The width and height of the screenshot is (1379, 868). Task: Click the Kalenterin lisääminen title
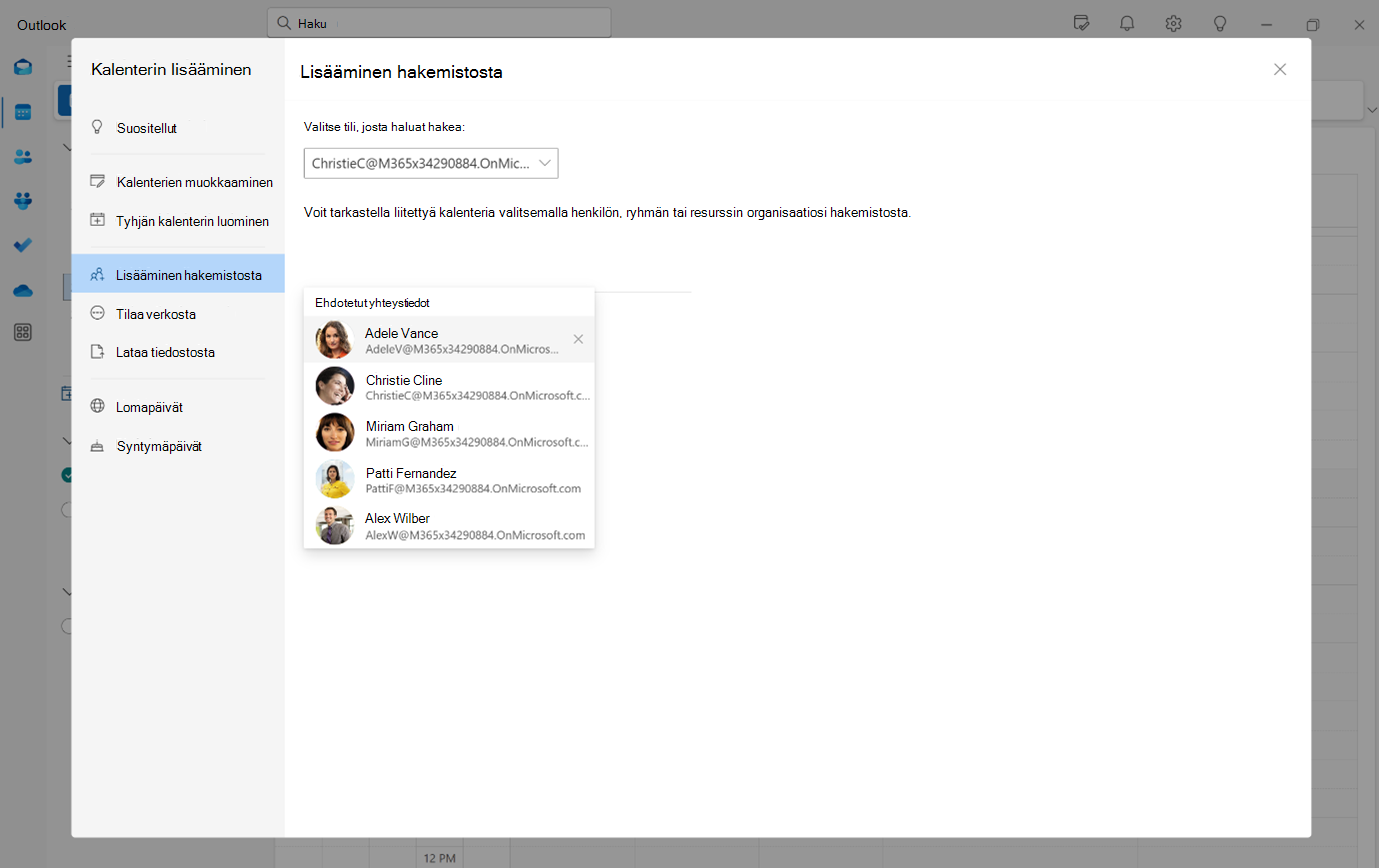coord(171,69)
